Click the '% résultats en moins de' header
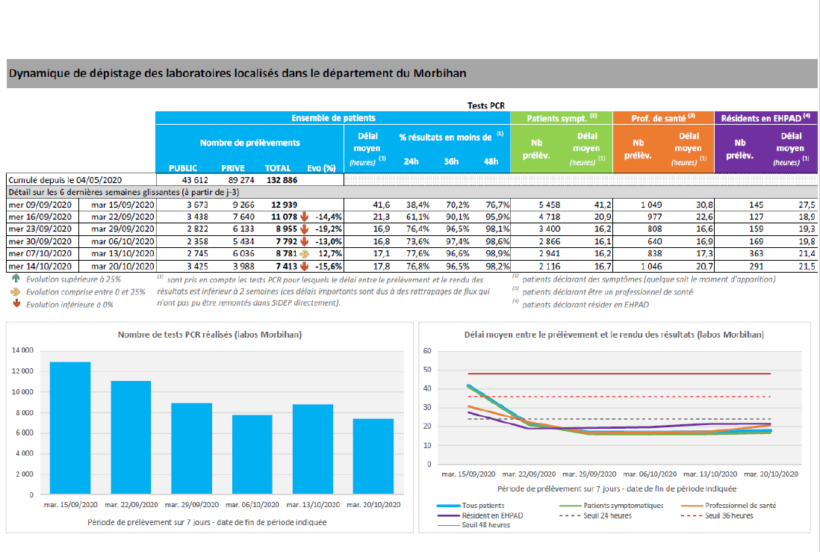 coord(451,137)
